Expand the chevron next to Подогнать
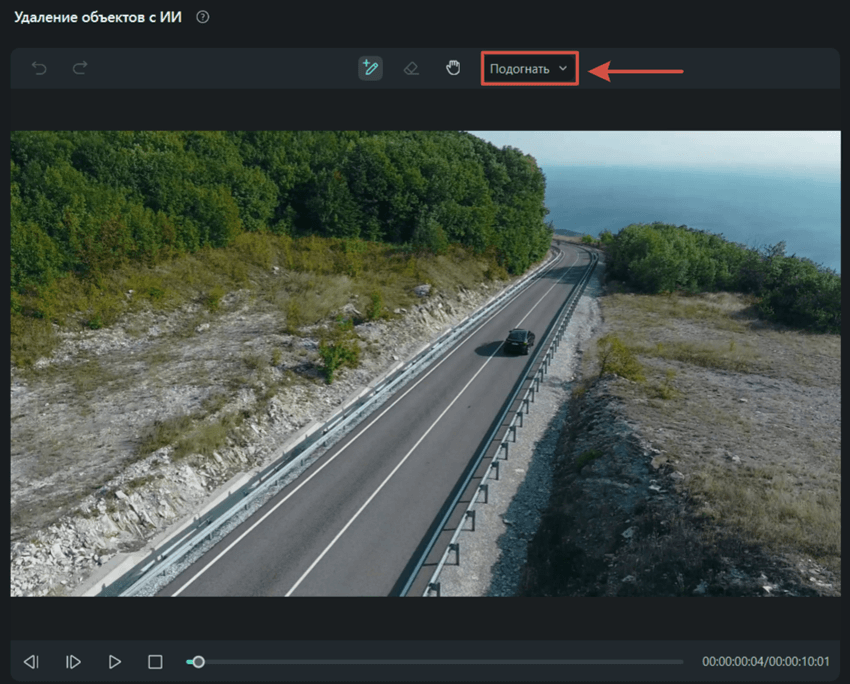 pos(563,69)
